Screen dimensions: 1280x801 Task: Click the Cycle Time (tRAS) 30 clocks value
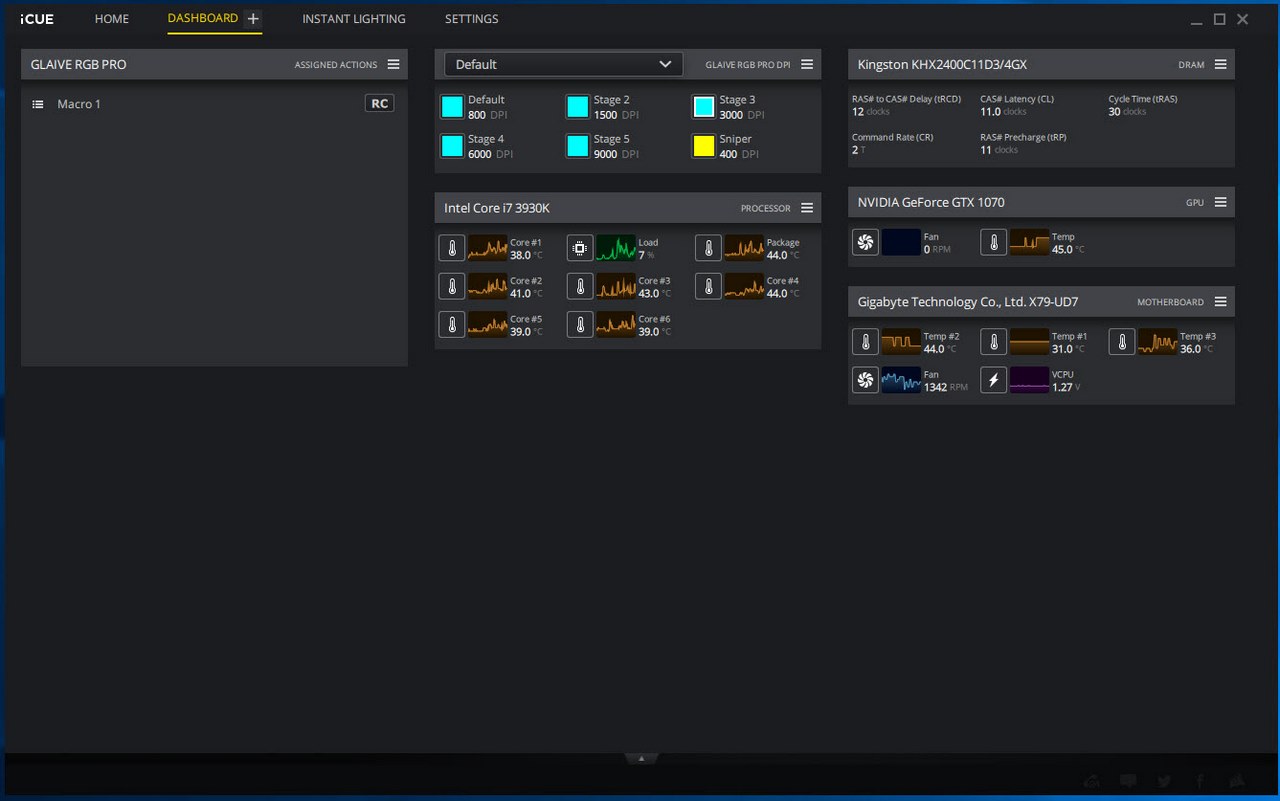(x=1127, y=112)
